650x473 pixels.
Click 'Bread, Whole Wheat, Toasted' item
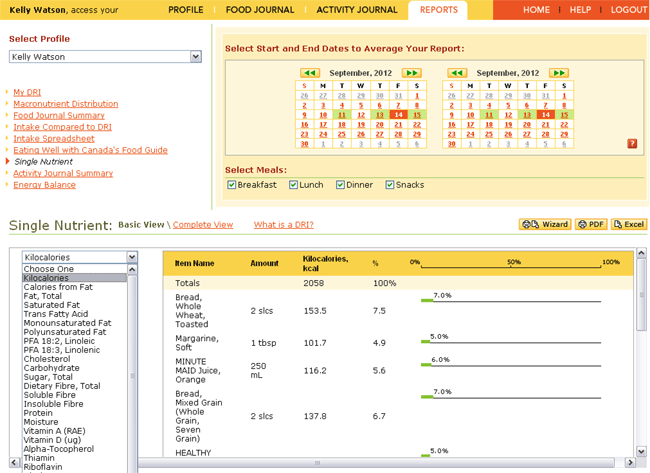coord(192,311)
